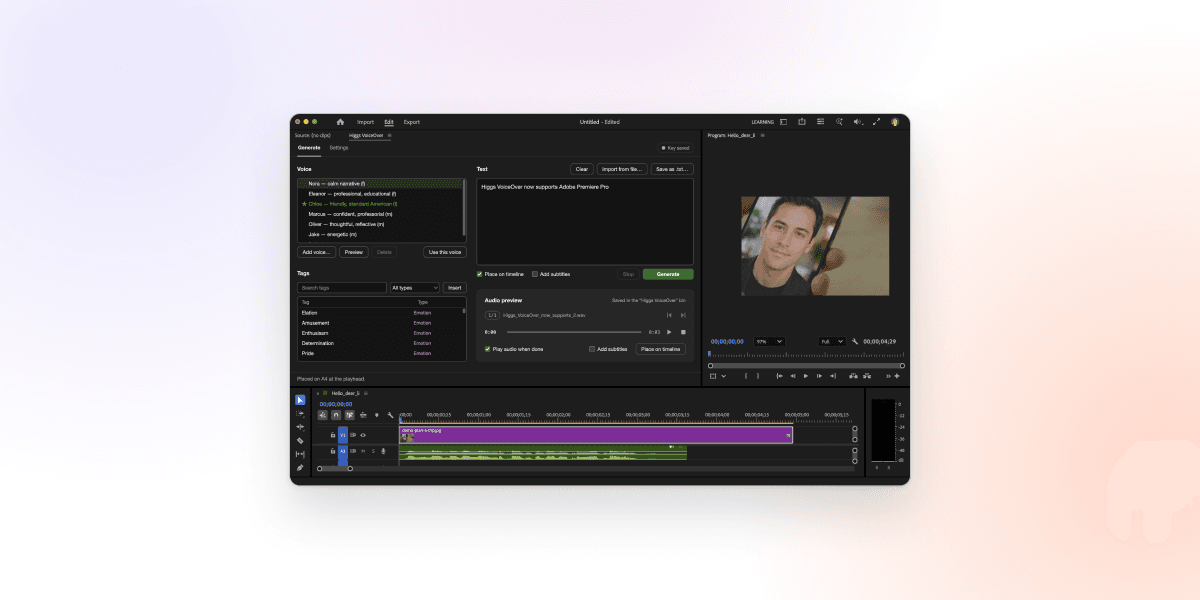Select the Track Select Forward tool

pos(300,413)
